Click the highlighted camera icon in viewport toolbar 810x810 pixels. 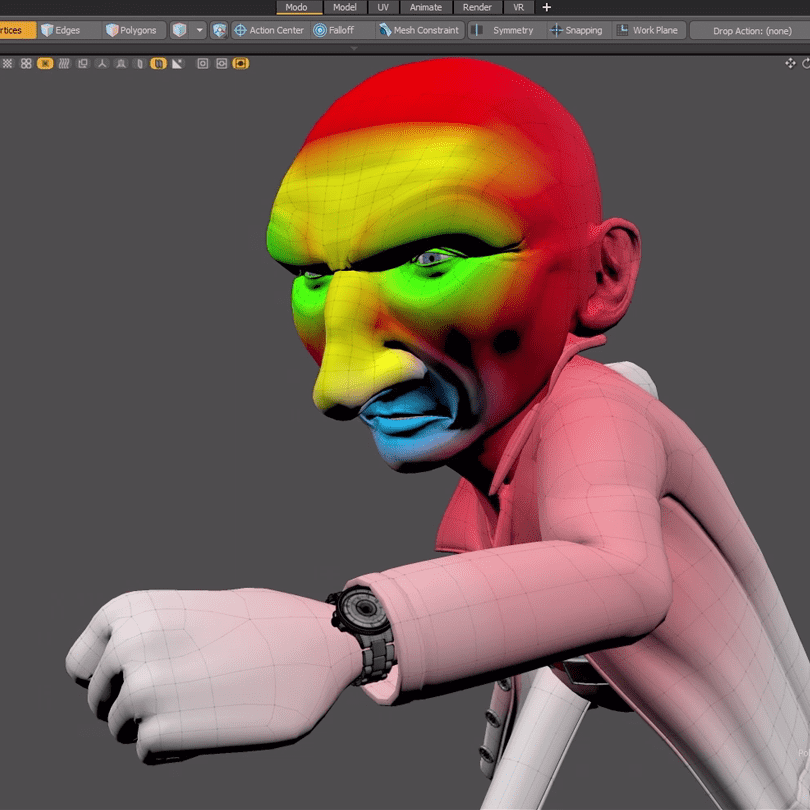[241, 63]
